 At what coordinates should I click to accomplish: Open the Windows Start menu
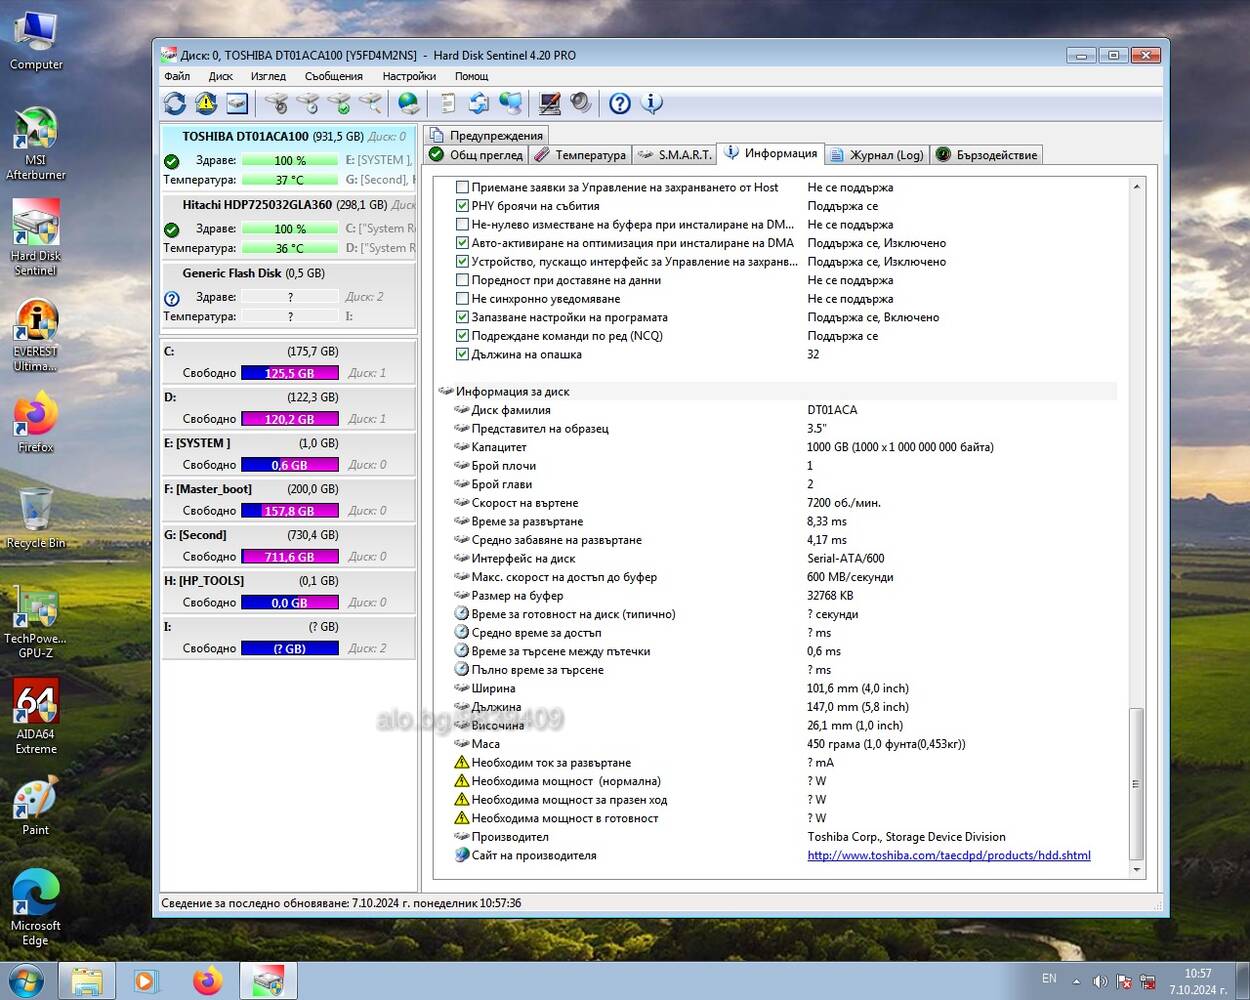click(27, 981)
